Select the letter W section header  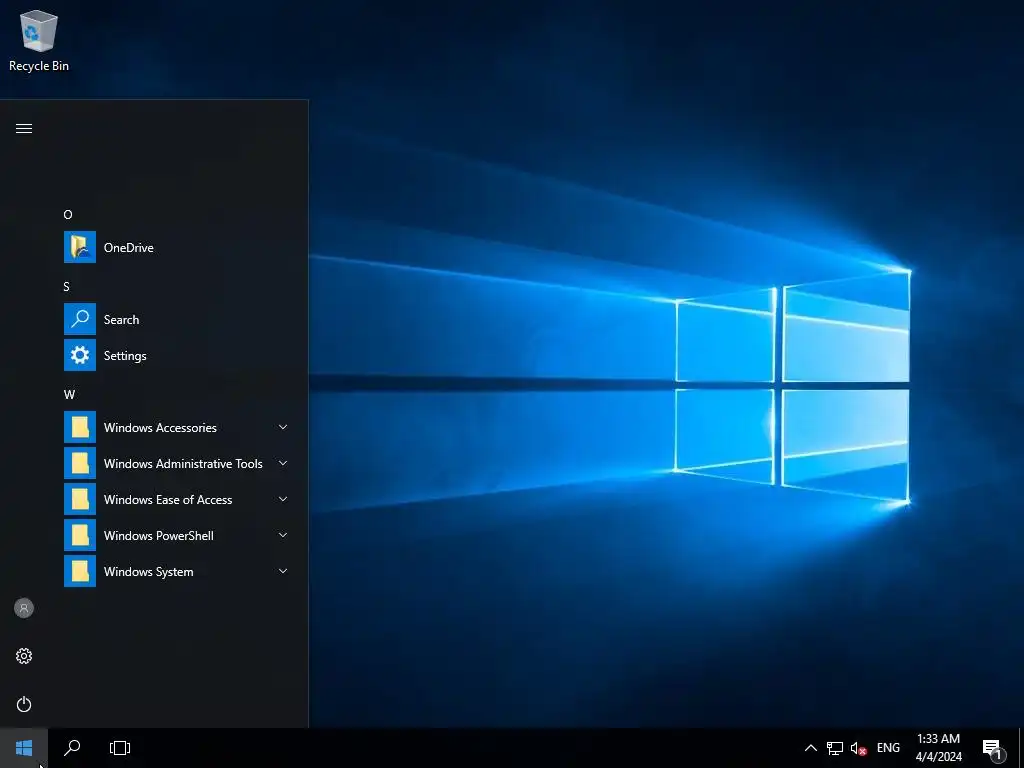pyautogui.click(x=69, y=394)
